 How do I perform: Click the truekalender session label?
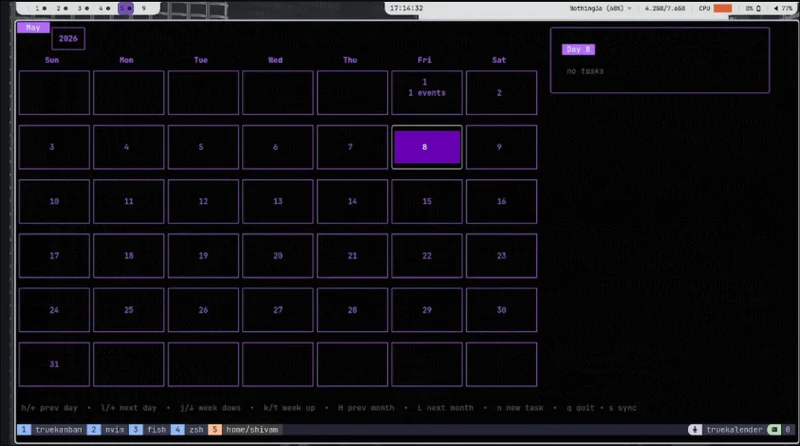point(734,430)
